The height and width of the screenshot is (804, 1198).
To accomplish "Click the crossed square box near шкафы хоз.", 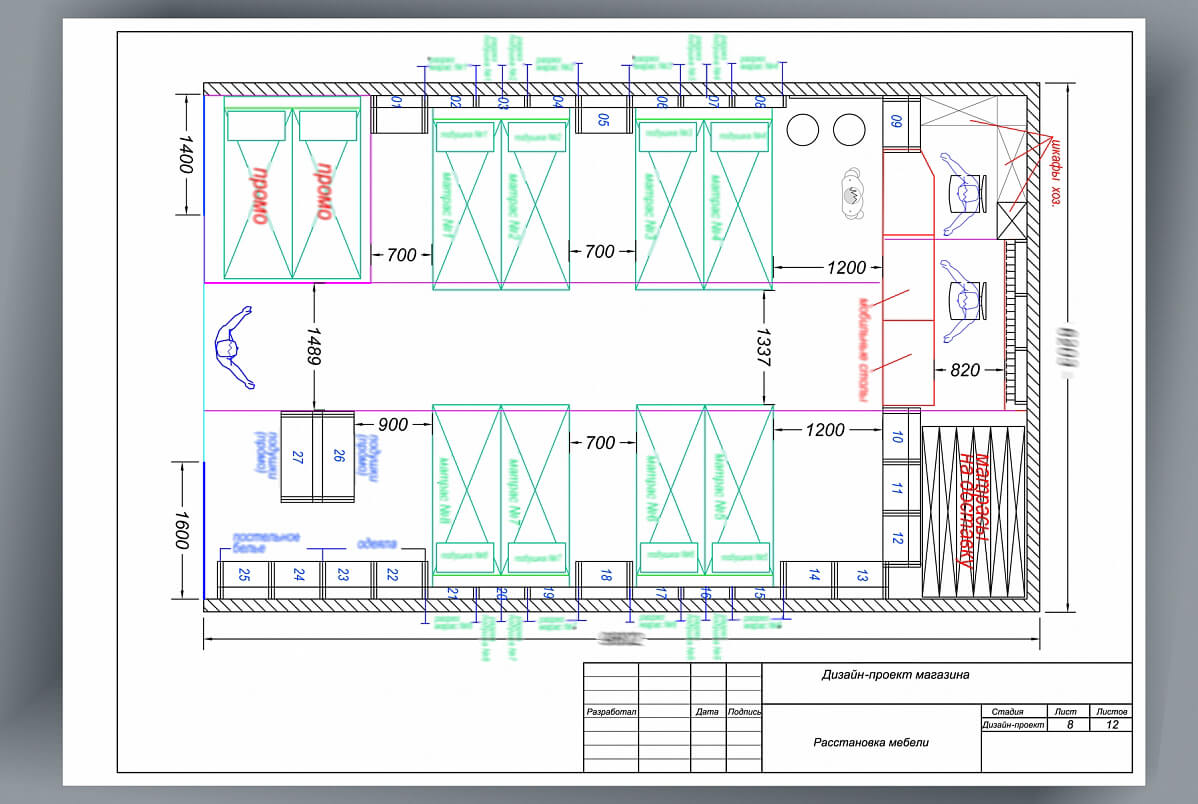I will point(1012,222).
